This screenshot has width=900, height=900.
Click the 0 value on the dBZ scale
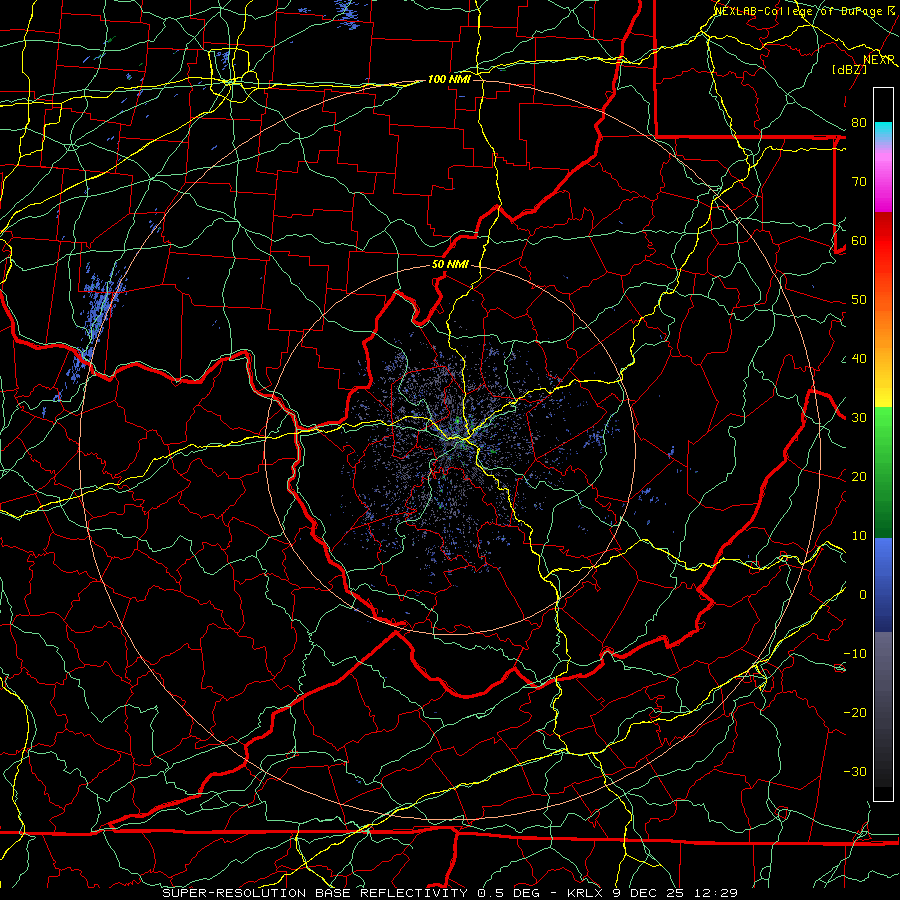point(863,595)
